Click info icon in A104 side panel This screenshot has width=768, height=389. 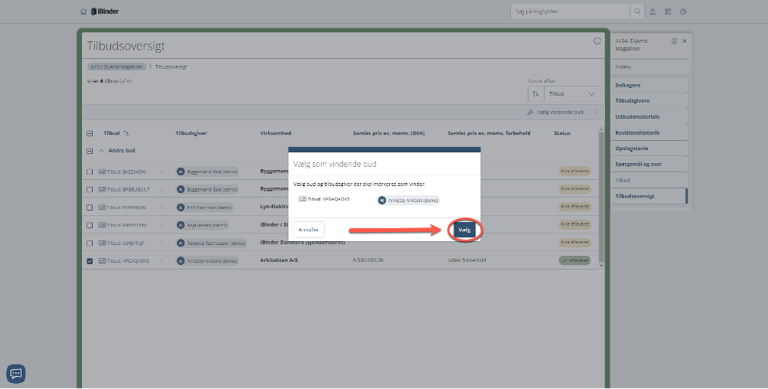pos(674,41)
